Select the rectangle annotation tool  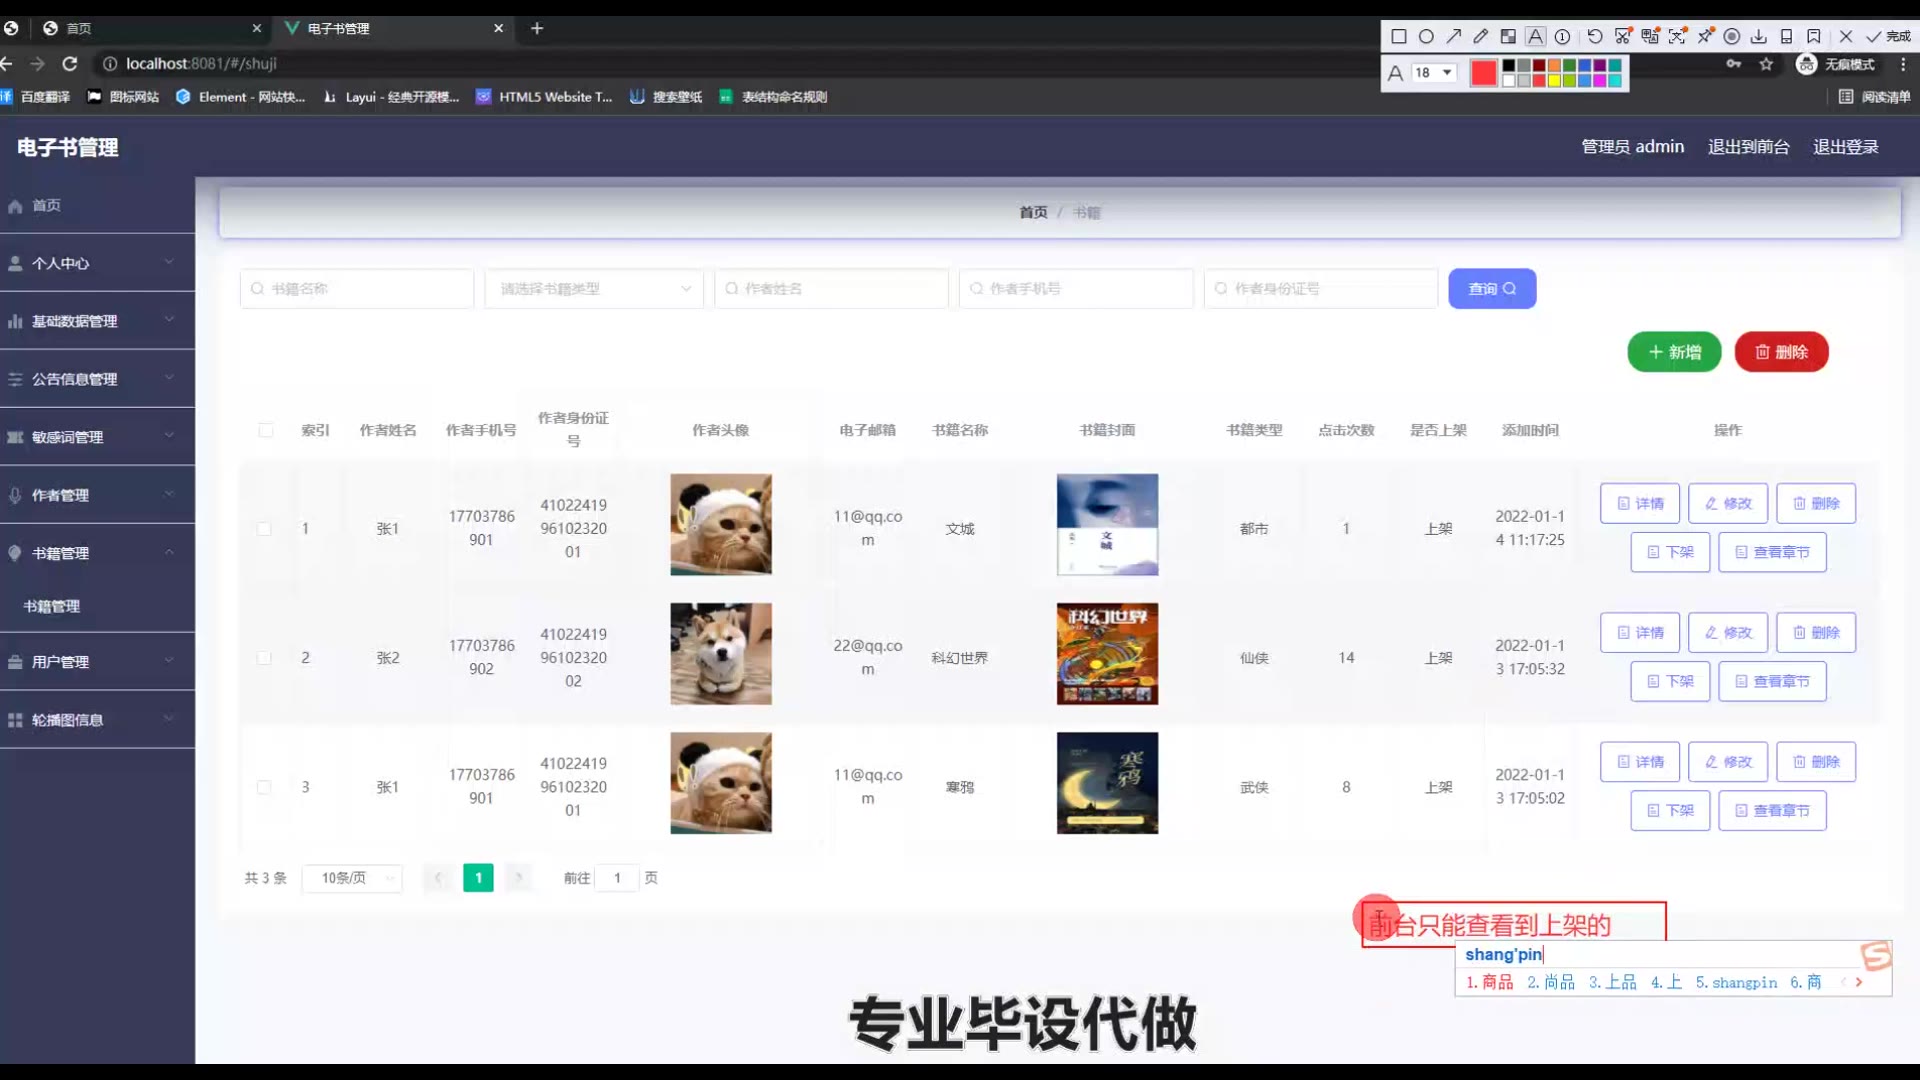(1399, 37)
